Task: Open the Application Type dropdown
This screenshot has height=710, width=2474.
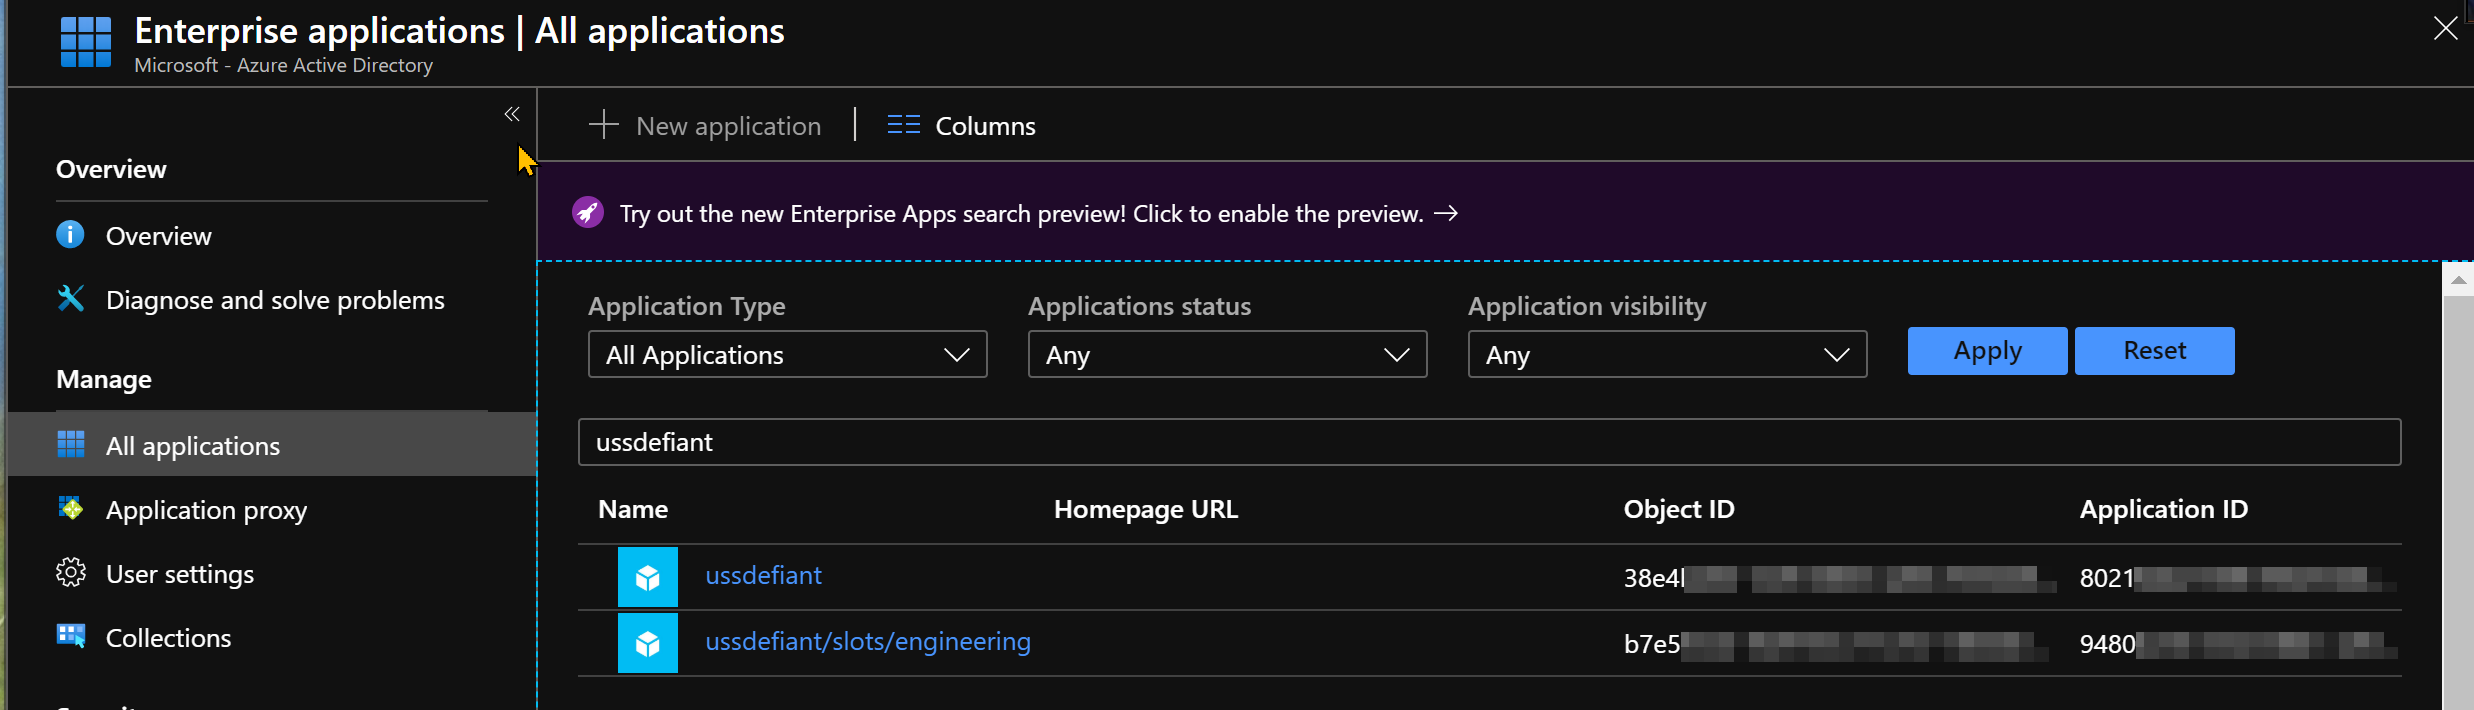Action: pos(788,355)
